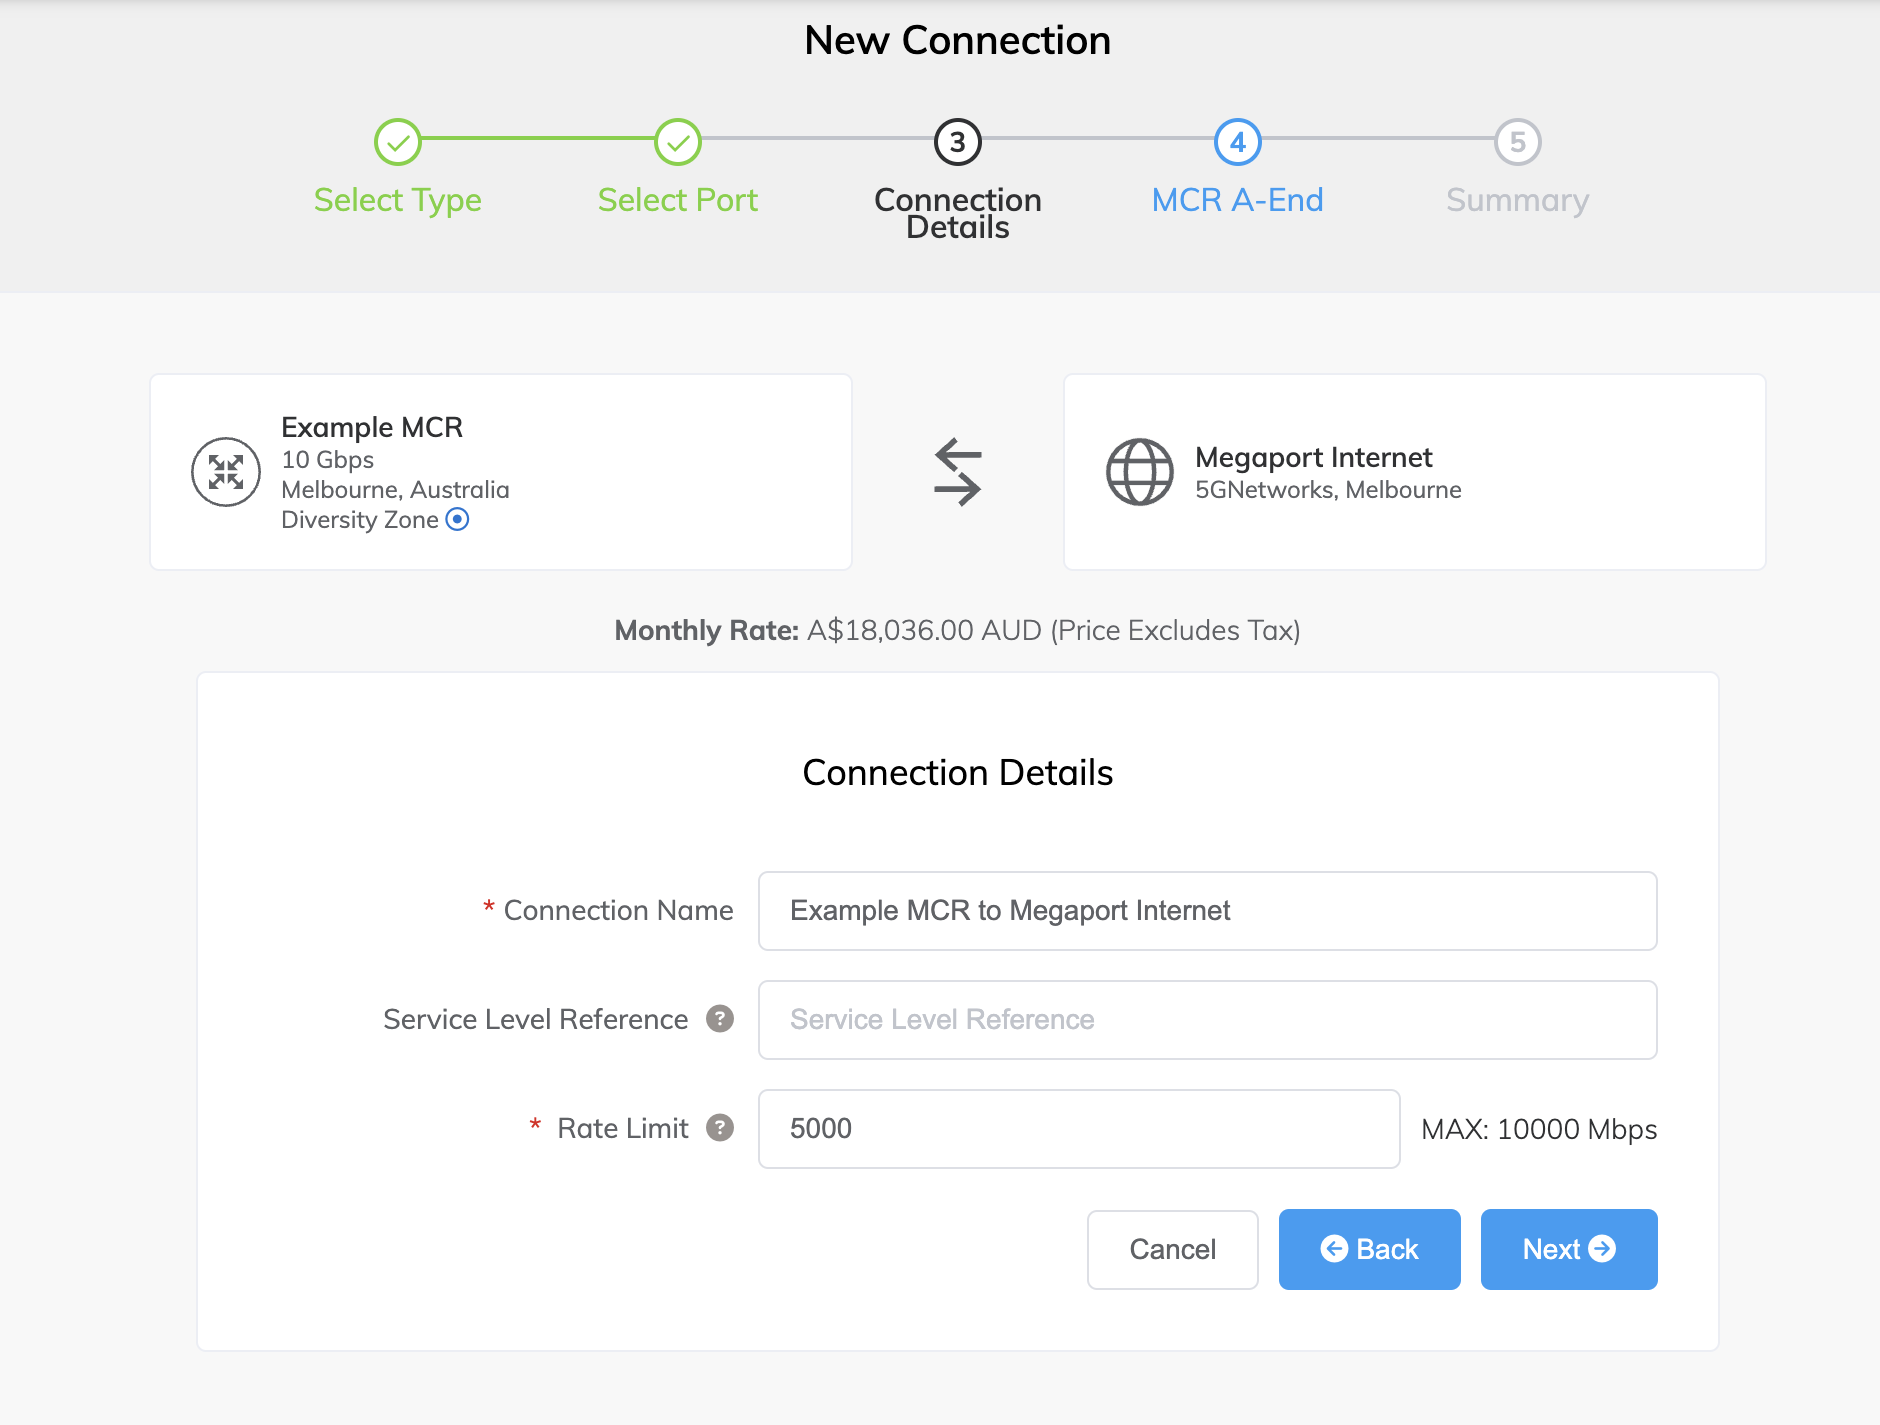Click the Next button
The height and width of the screenshot is (1425, 1880).
[1569, 1250]
